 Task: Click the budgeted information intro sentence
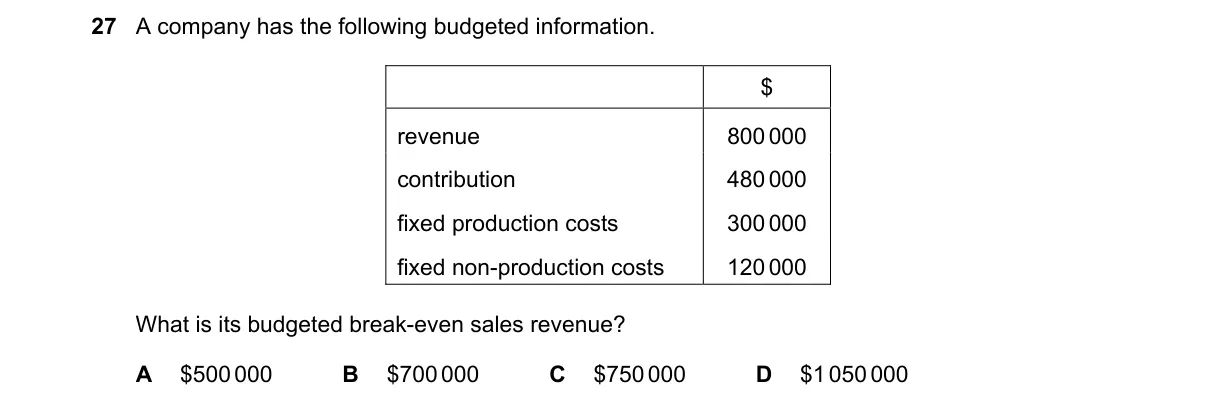395,27
